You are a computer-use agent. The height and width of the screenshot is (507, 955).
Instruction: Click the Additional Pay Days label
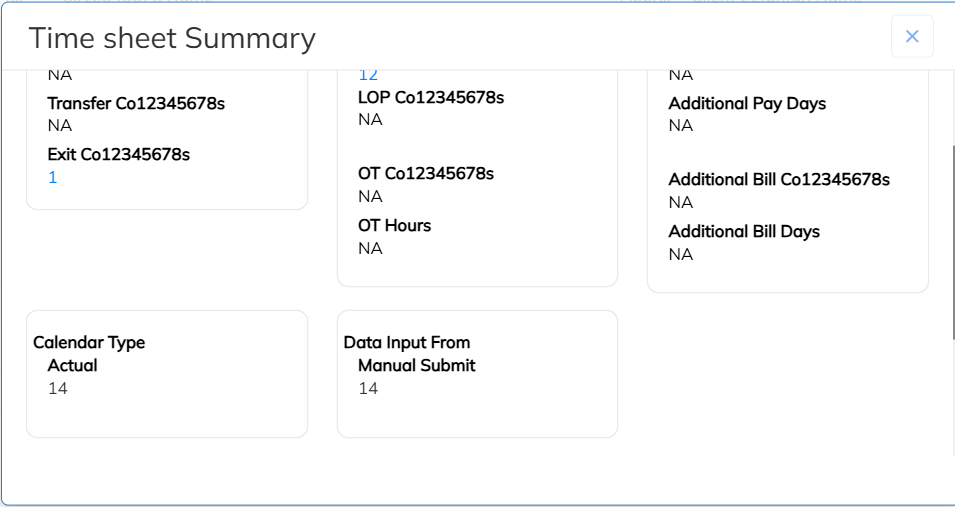(x=747, y=103)
